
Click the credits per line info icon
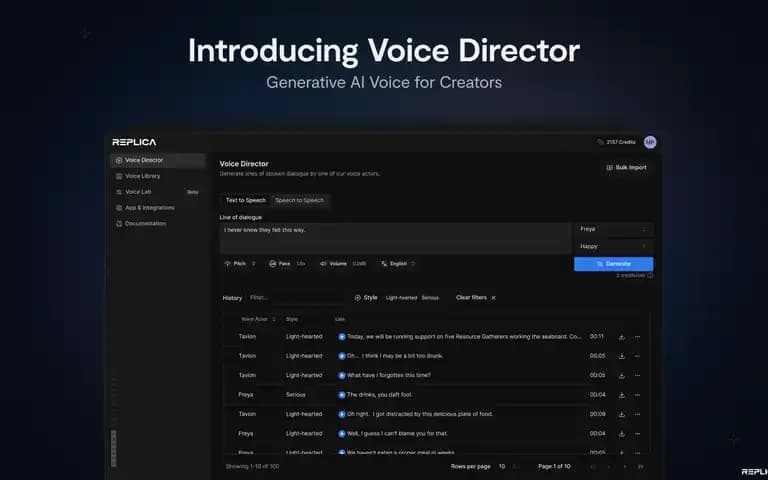(x=650, y=276)
